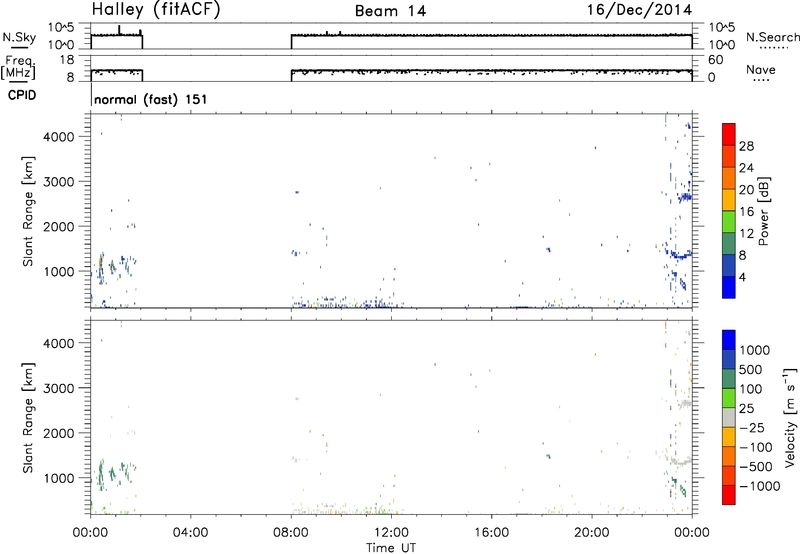Click the yellow 16-20 dB segment of Power colorbar
800x554 pixels.
[729, 199]
